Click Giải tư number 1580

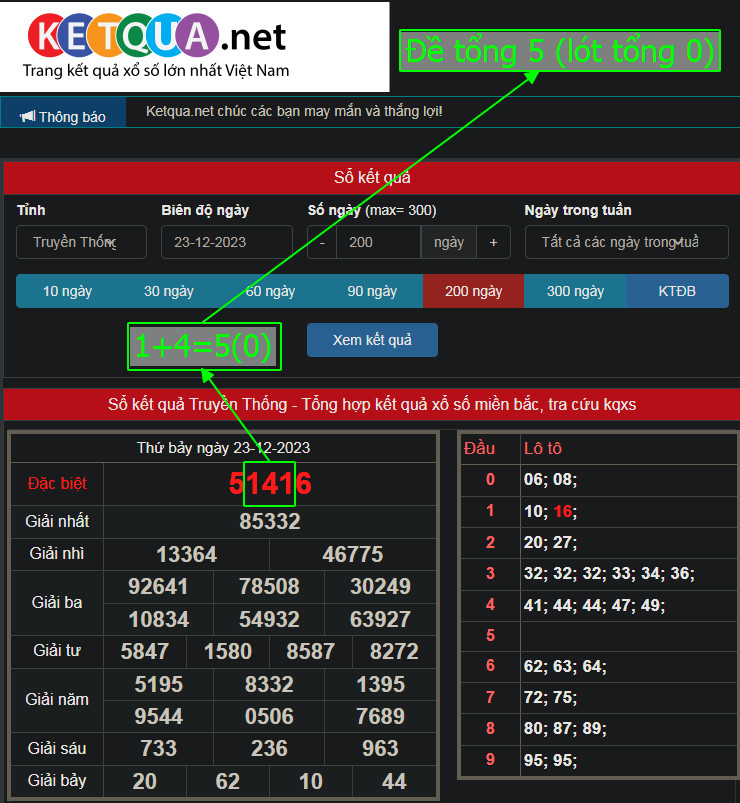tap(228, 651)
